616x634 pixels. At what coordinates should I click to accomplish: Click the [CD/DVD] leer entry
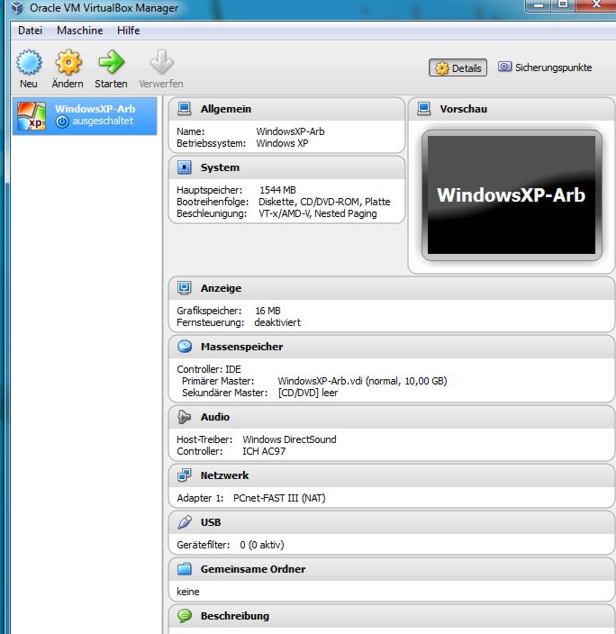point(308,393)
